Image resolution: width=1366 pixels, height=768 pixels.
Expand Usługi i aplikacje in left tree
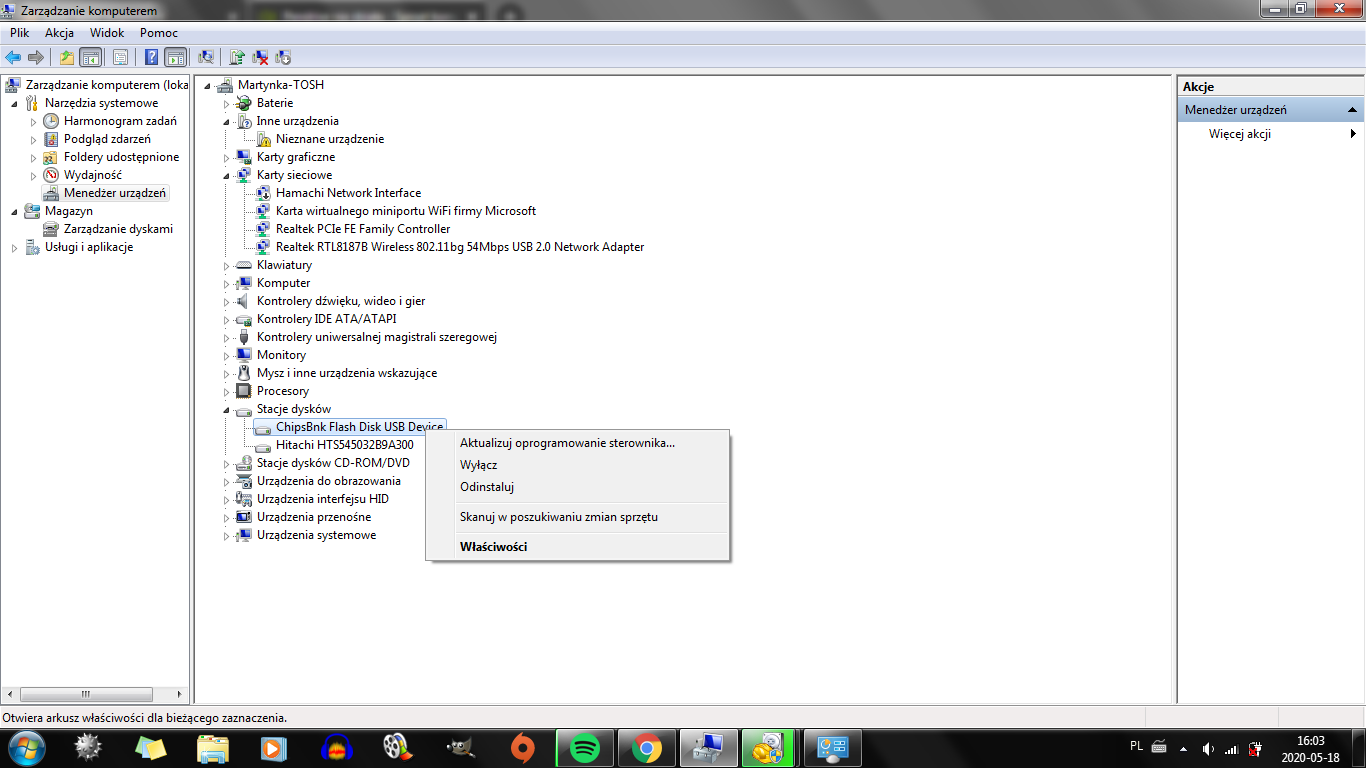(x=14, y=247)
